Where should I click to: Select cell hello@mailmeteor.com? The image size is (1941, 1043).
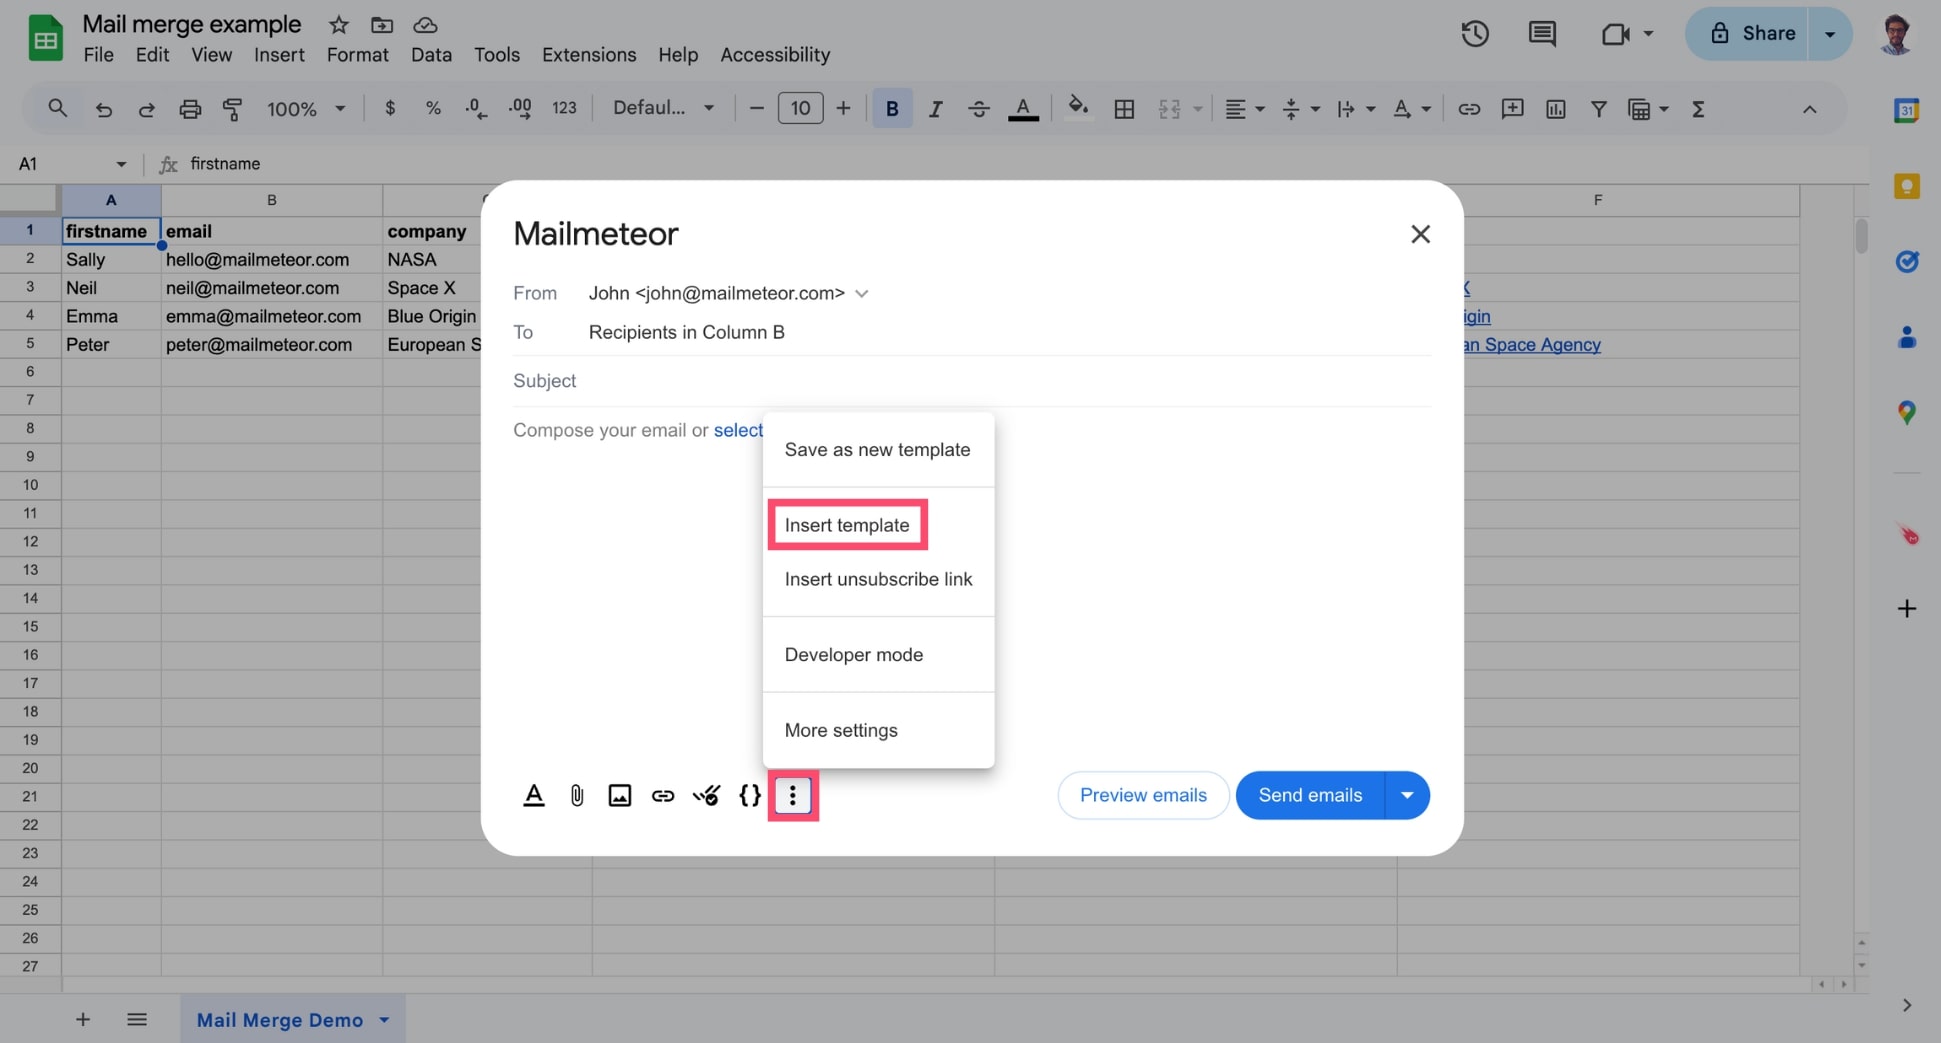pos(271,259)
